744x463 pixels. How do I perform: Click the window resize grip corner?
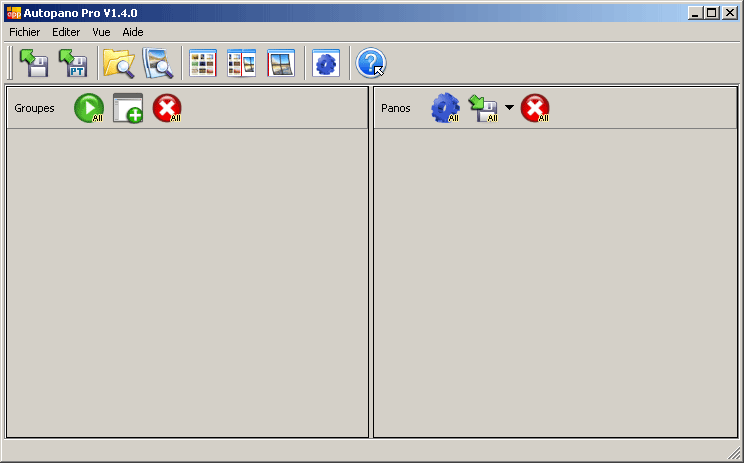pyautogui.click(x=734, y=454)
